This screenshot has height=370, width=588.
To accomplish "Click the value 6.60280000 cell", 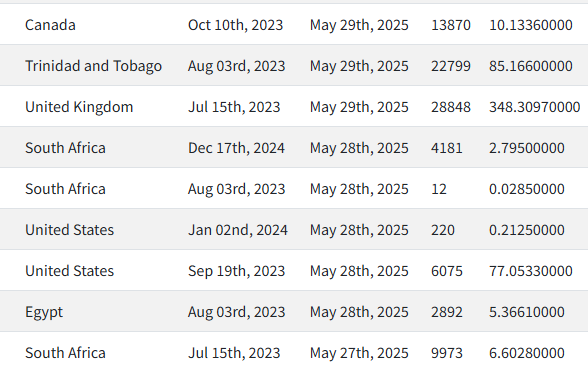I will (x=526, y=353).
